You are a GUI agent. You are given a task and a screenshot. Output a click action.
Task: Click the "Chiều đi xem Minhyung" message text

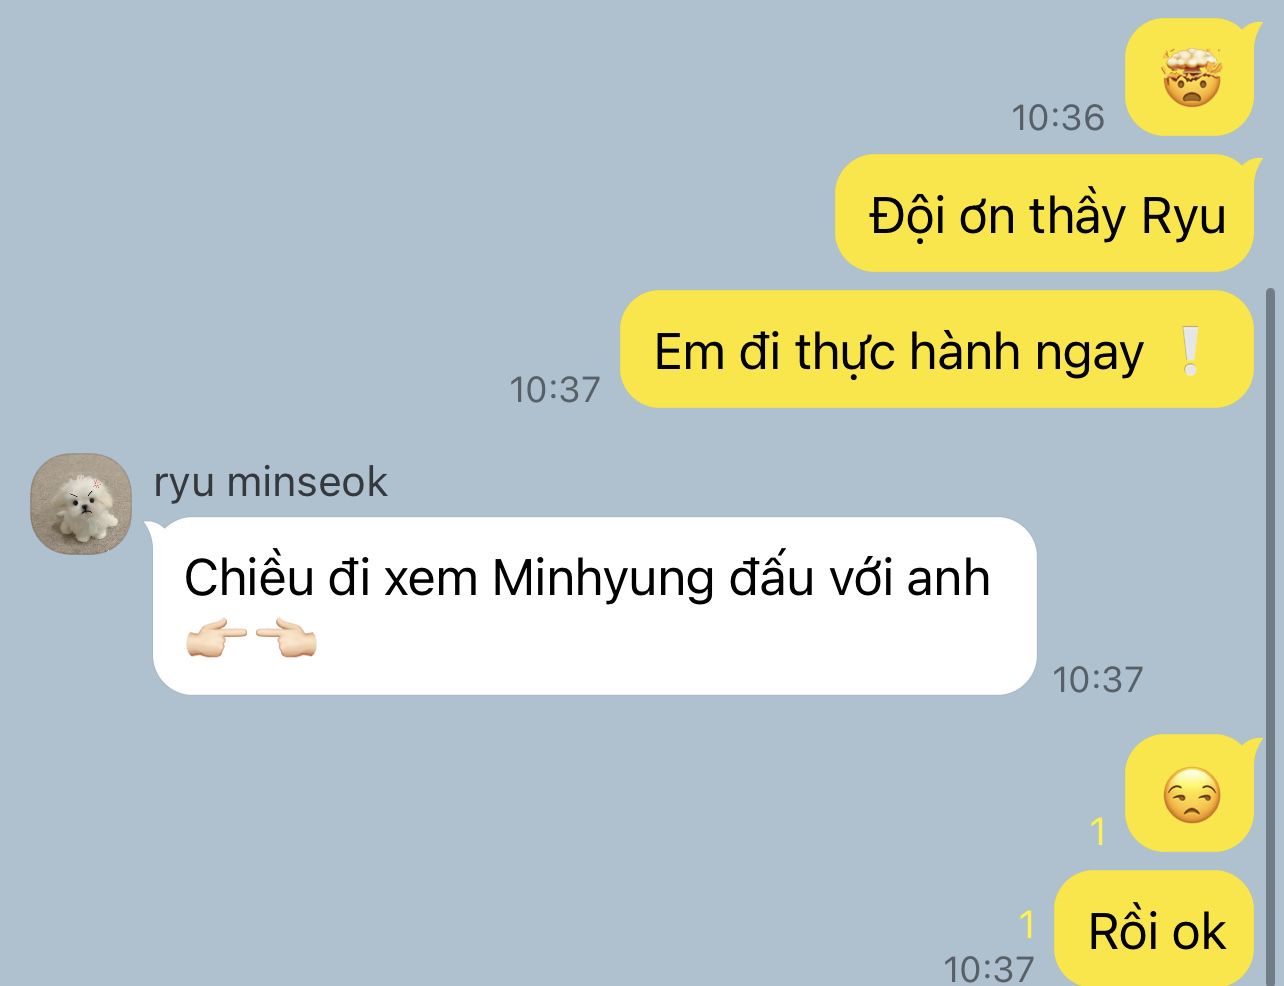587,578
